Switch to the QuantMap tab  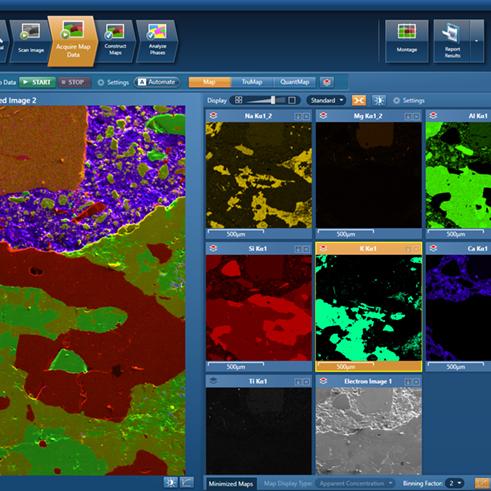pos(295,82)
